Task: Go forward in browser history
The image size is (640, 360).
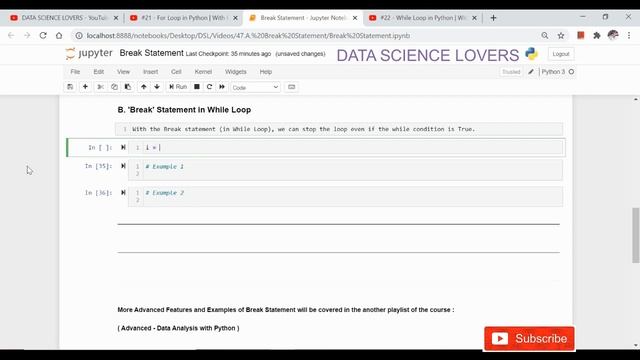Action: (27, 36)
